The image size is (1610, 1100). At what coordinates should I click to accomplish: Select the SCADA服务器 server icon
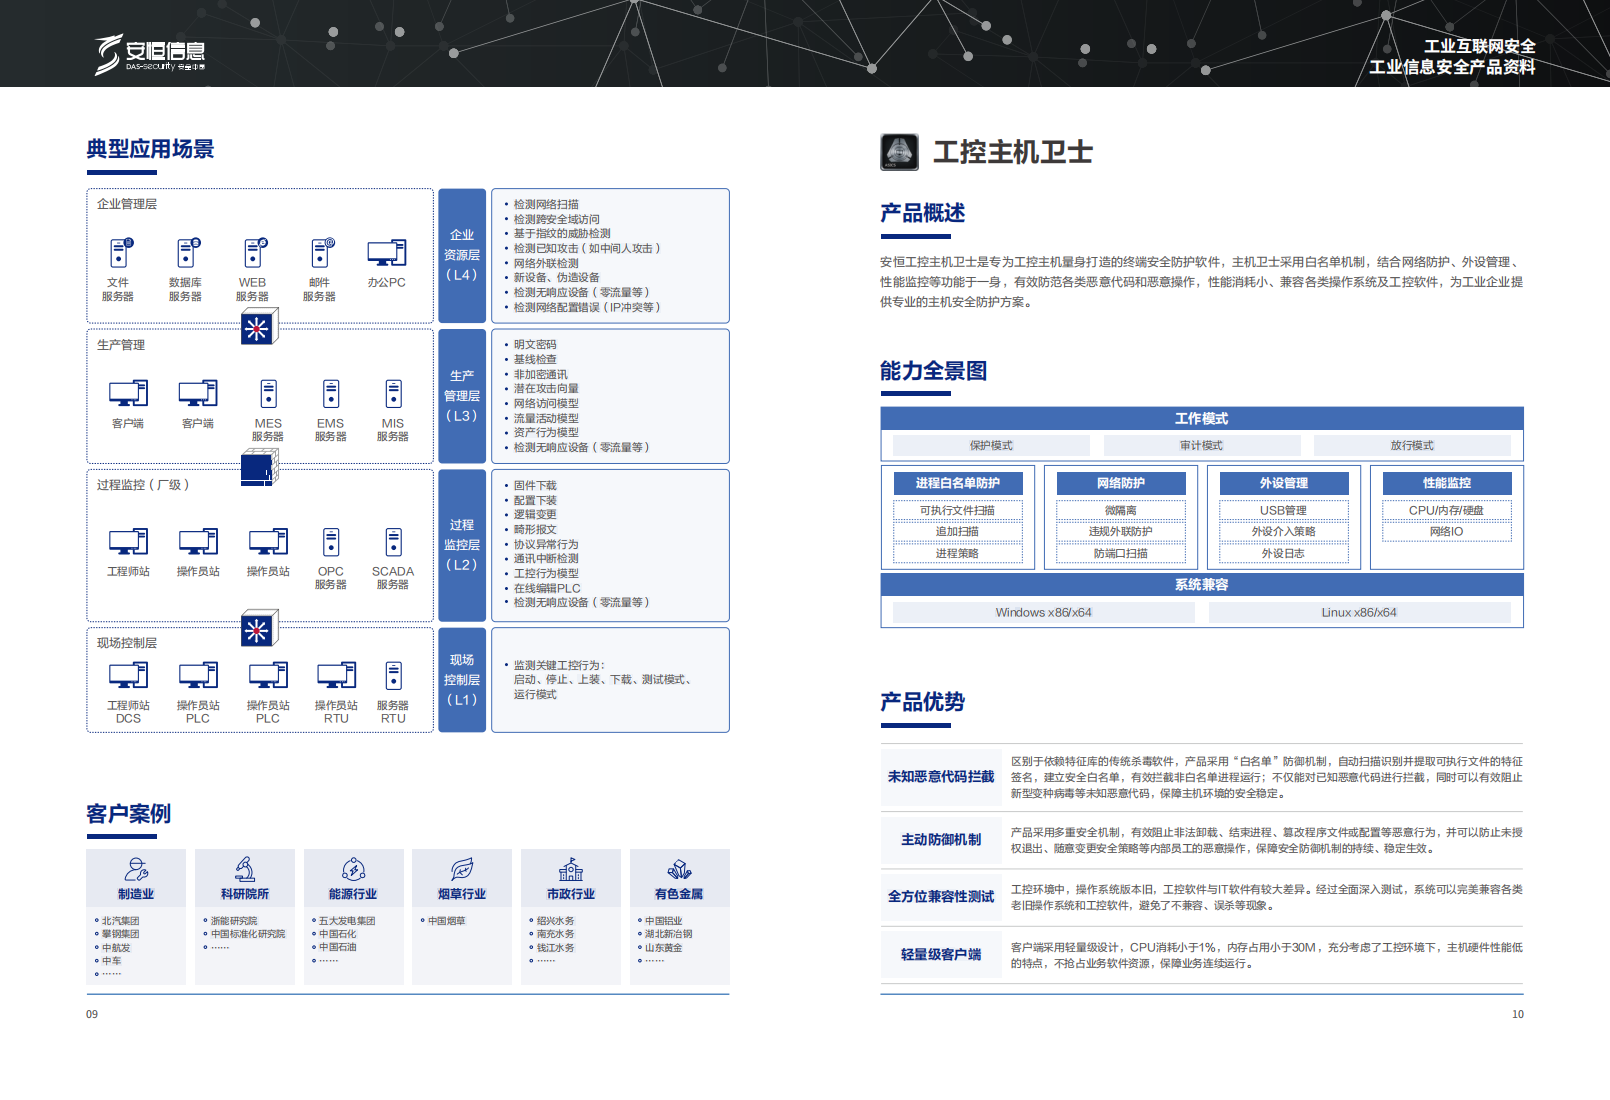(x=393, y=542)
